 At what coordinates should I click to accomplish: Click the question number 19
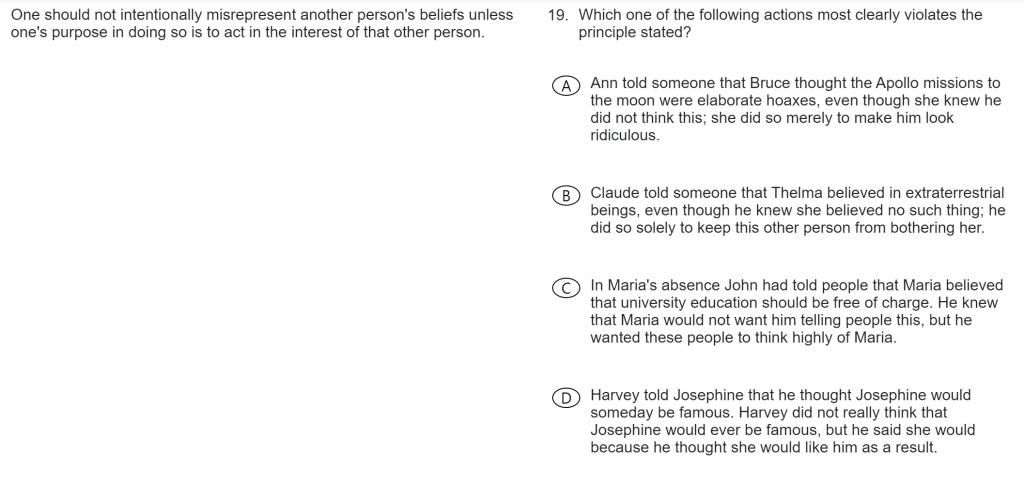click(x=558, y=15)
